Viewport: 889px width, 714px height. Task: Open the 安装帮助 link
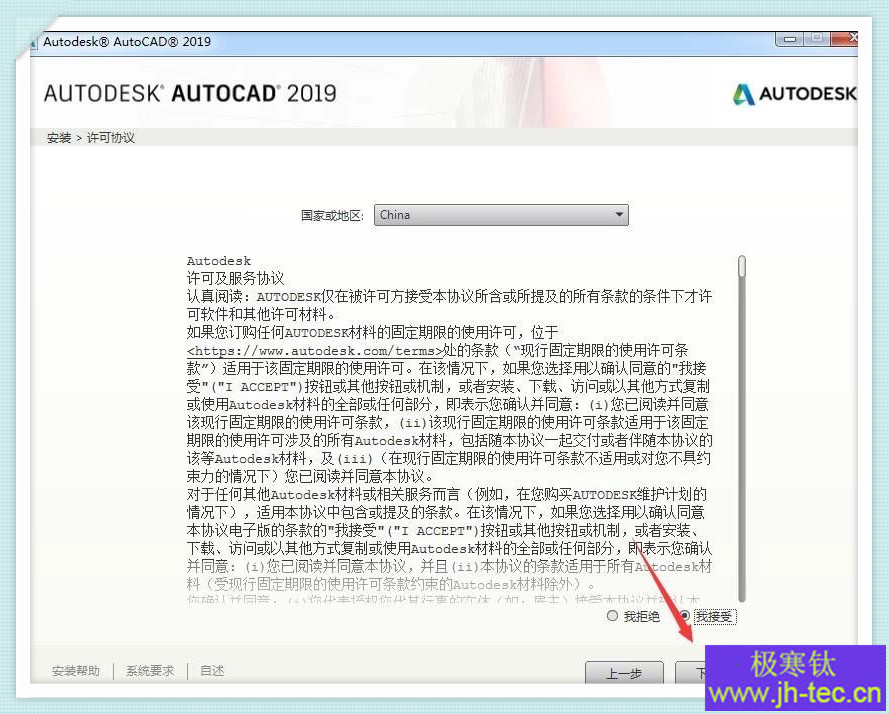(x=75, y=671)
